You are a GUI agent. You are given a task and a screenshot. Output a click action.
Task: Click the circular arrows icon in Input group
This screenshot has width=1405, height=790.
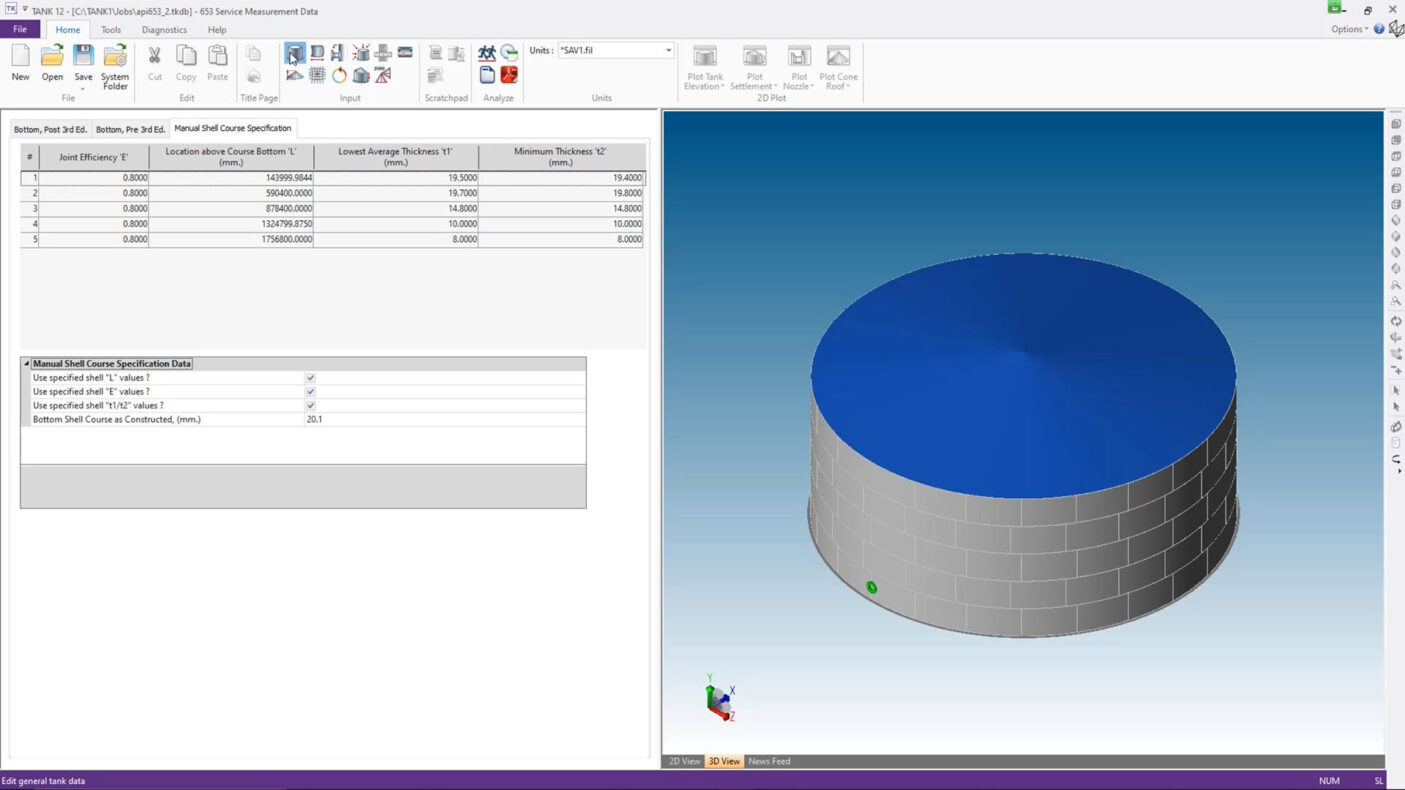coord(339,75)
